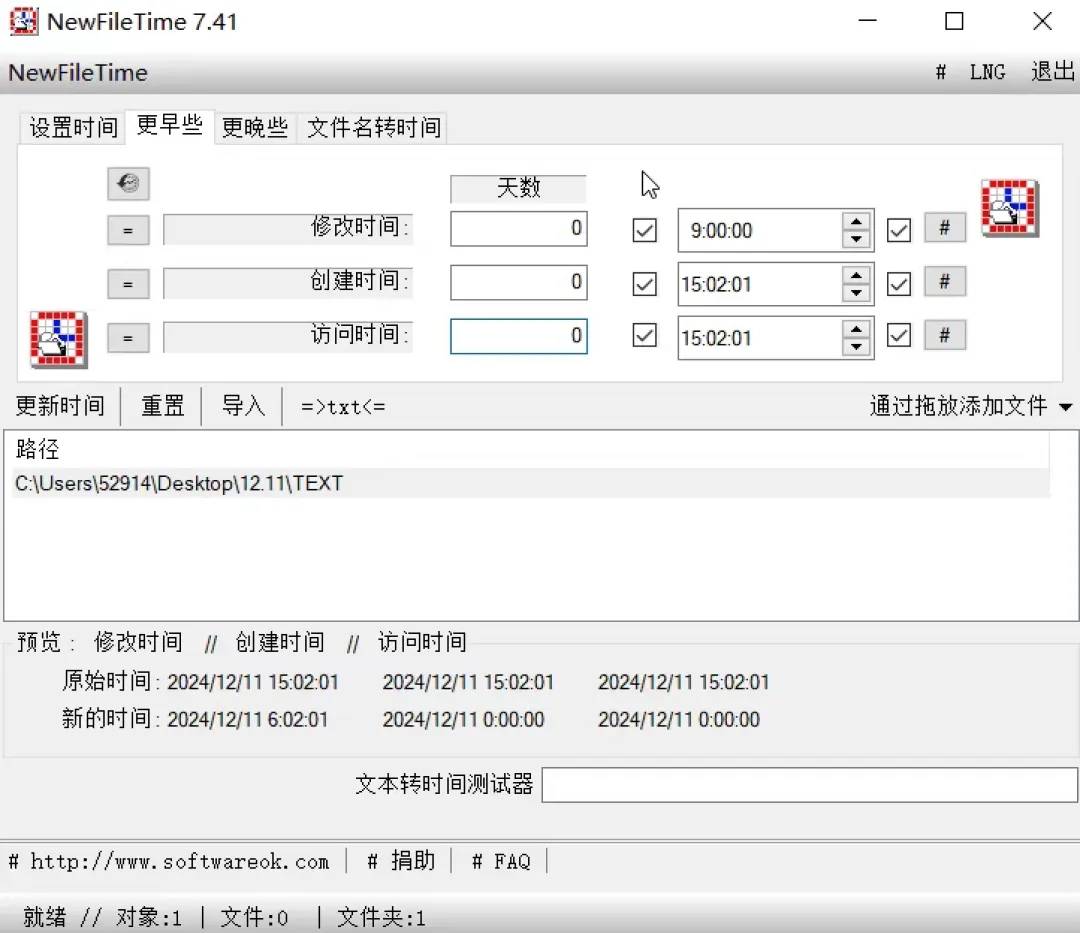
Task: Increase the 创建时间 time with up arrow
Action: coord(856,275)
